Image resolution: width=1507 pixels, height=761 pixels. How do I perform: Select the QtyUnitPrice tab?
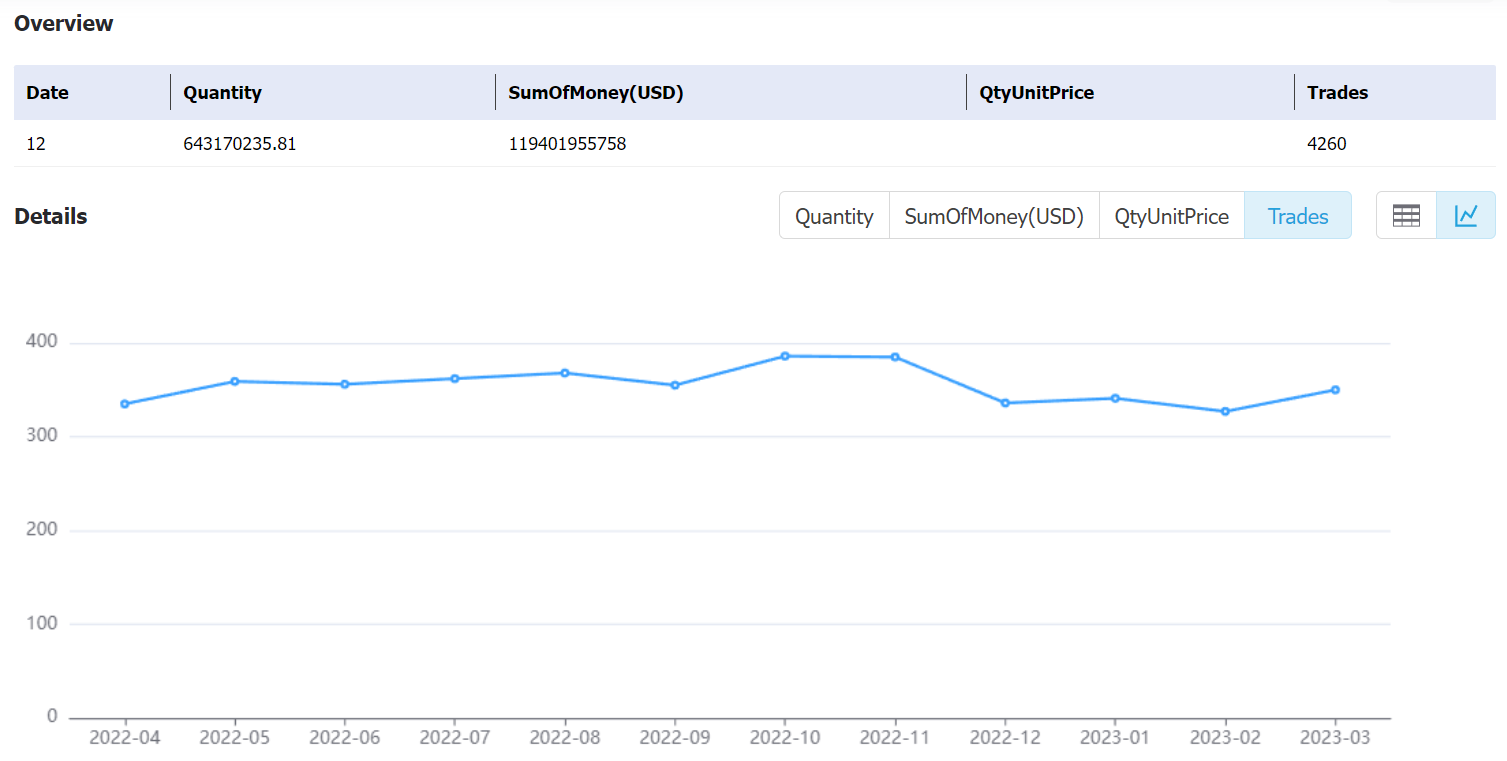pos(1172,216)
